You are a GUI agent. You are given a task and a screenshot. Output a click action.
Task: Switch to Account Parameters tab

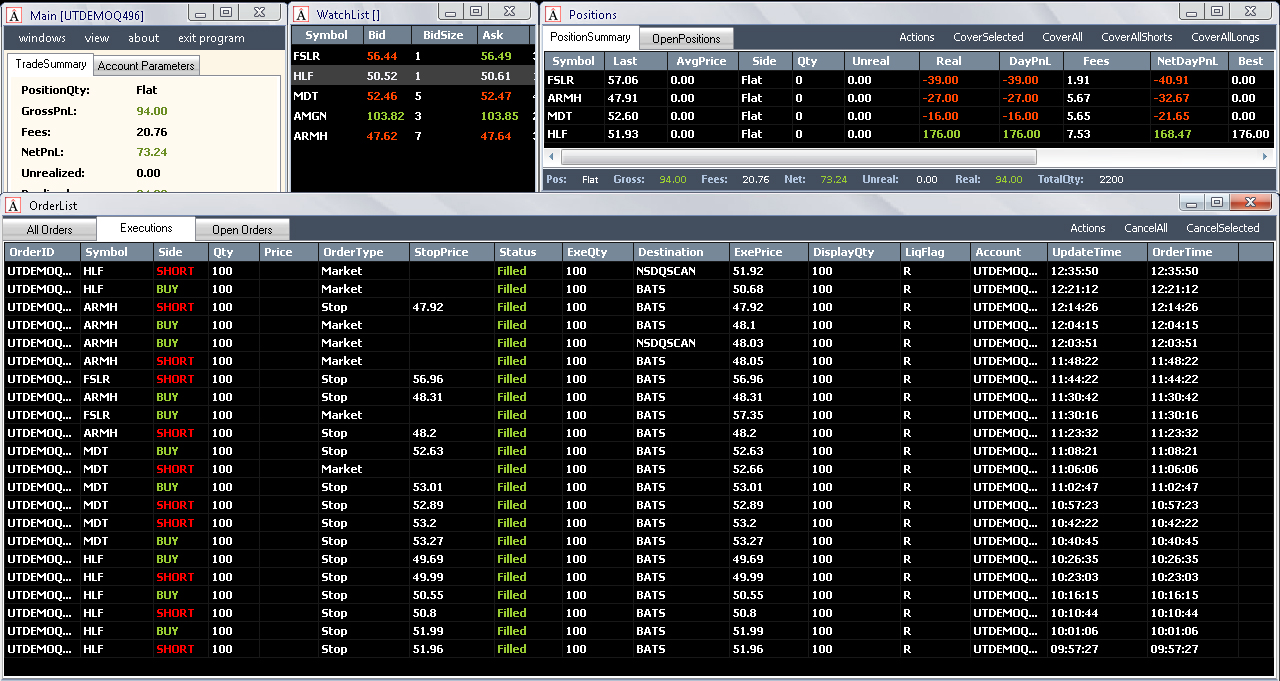(x=146, y=66)
